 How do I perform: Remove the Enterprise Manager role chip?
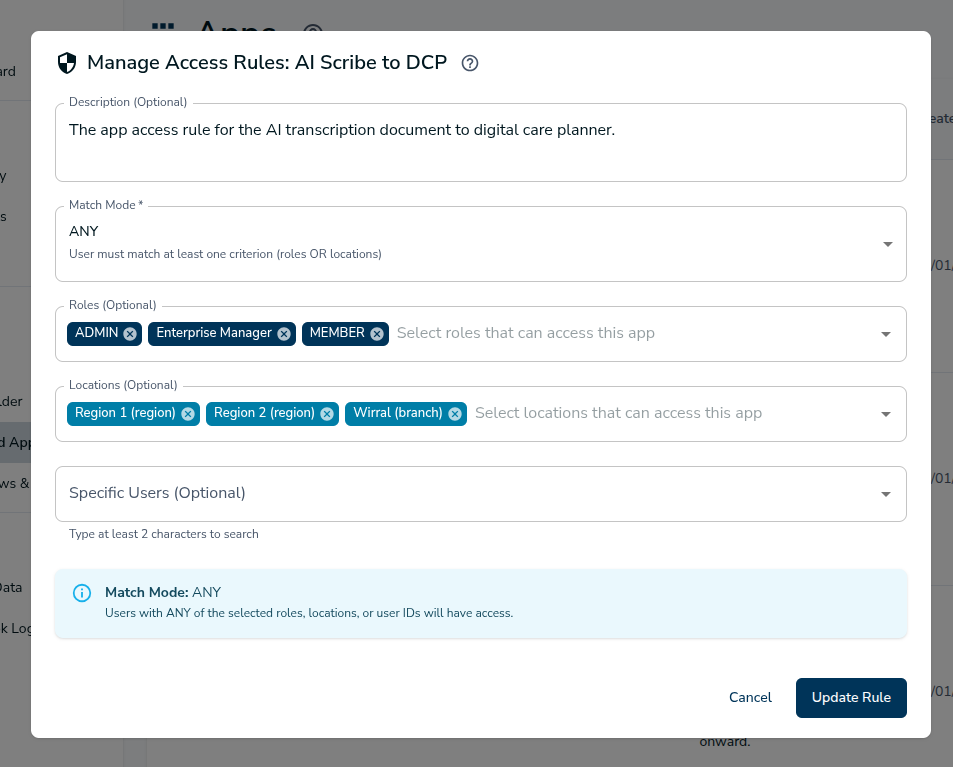[283, 333]
